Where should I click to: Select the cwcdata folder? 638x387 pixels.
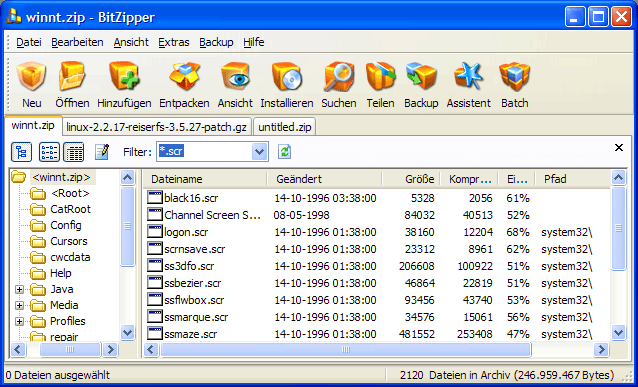pos(70,257)
